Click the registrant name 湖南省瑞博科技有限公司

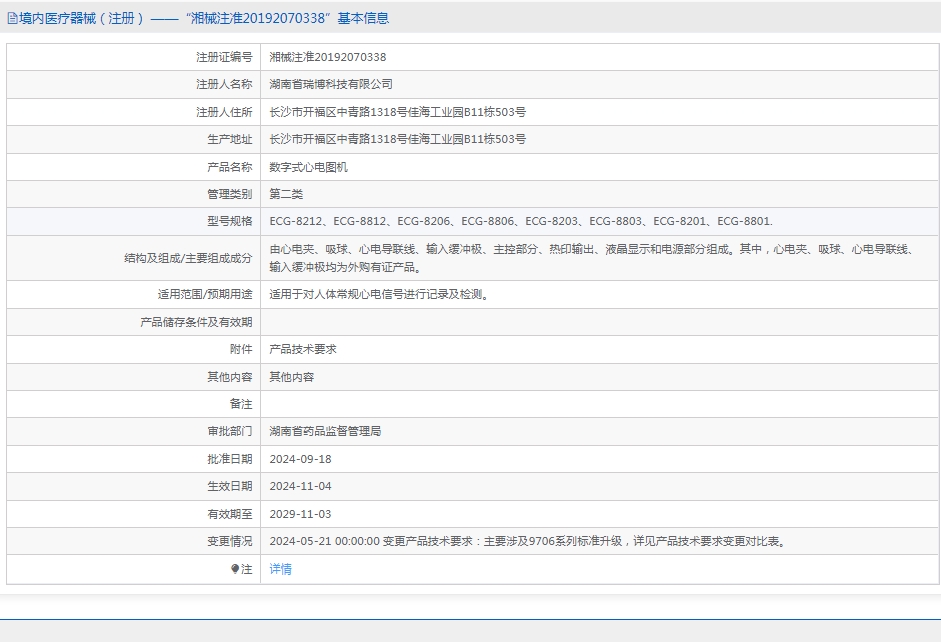click(331, 85)
